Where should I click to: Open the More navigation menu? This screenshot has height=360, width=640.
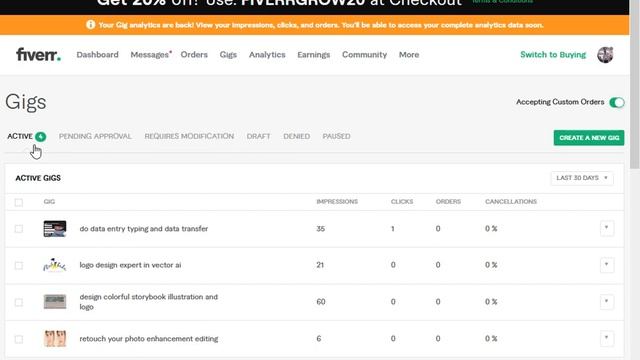[409, 55]
